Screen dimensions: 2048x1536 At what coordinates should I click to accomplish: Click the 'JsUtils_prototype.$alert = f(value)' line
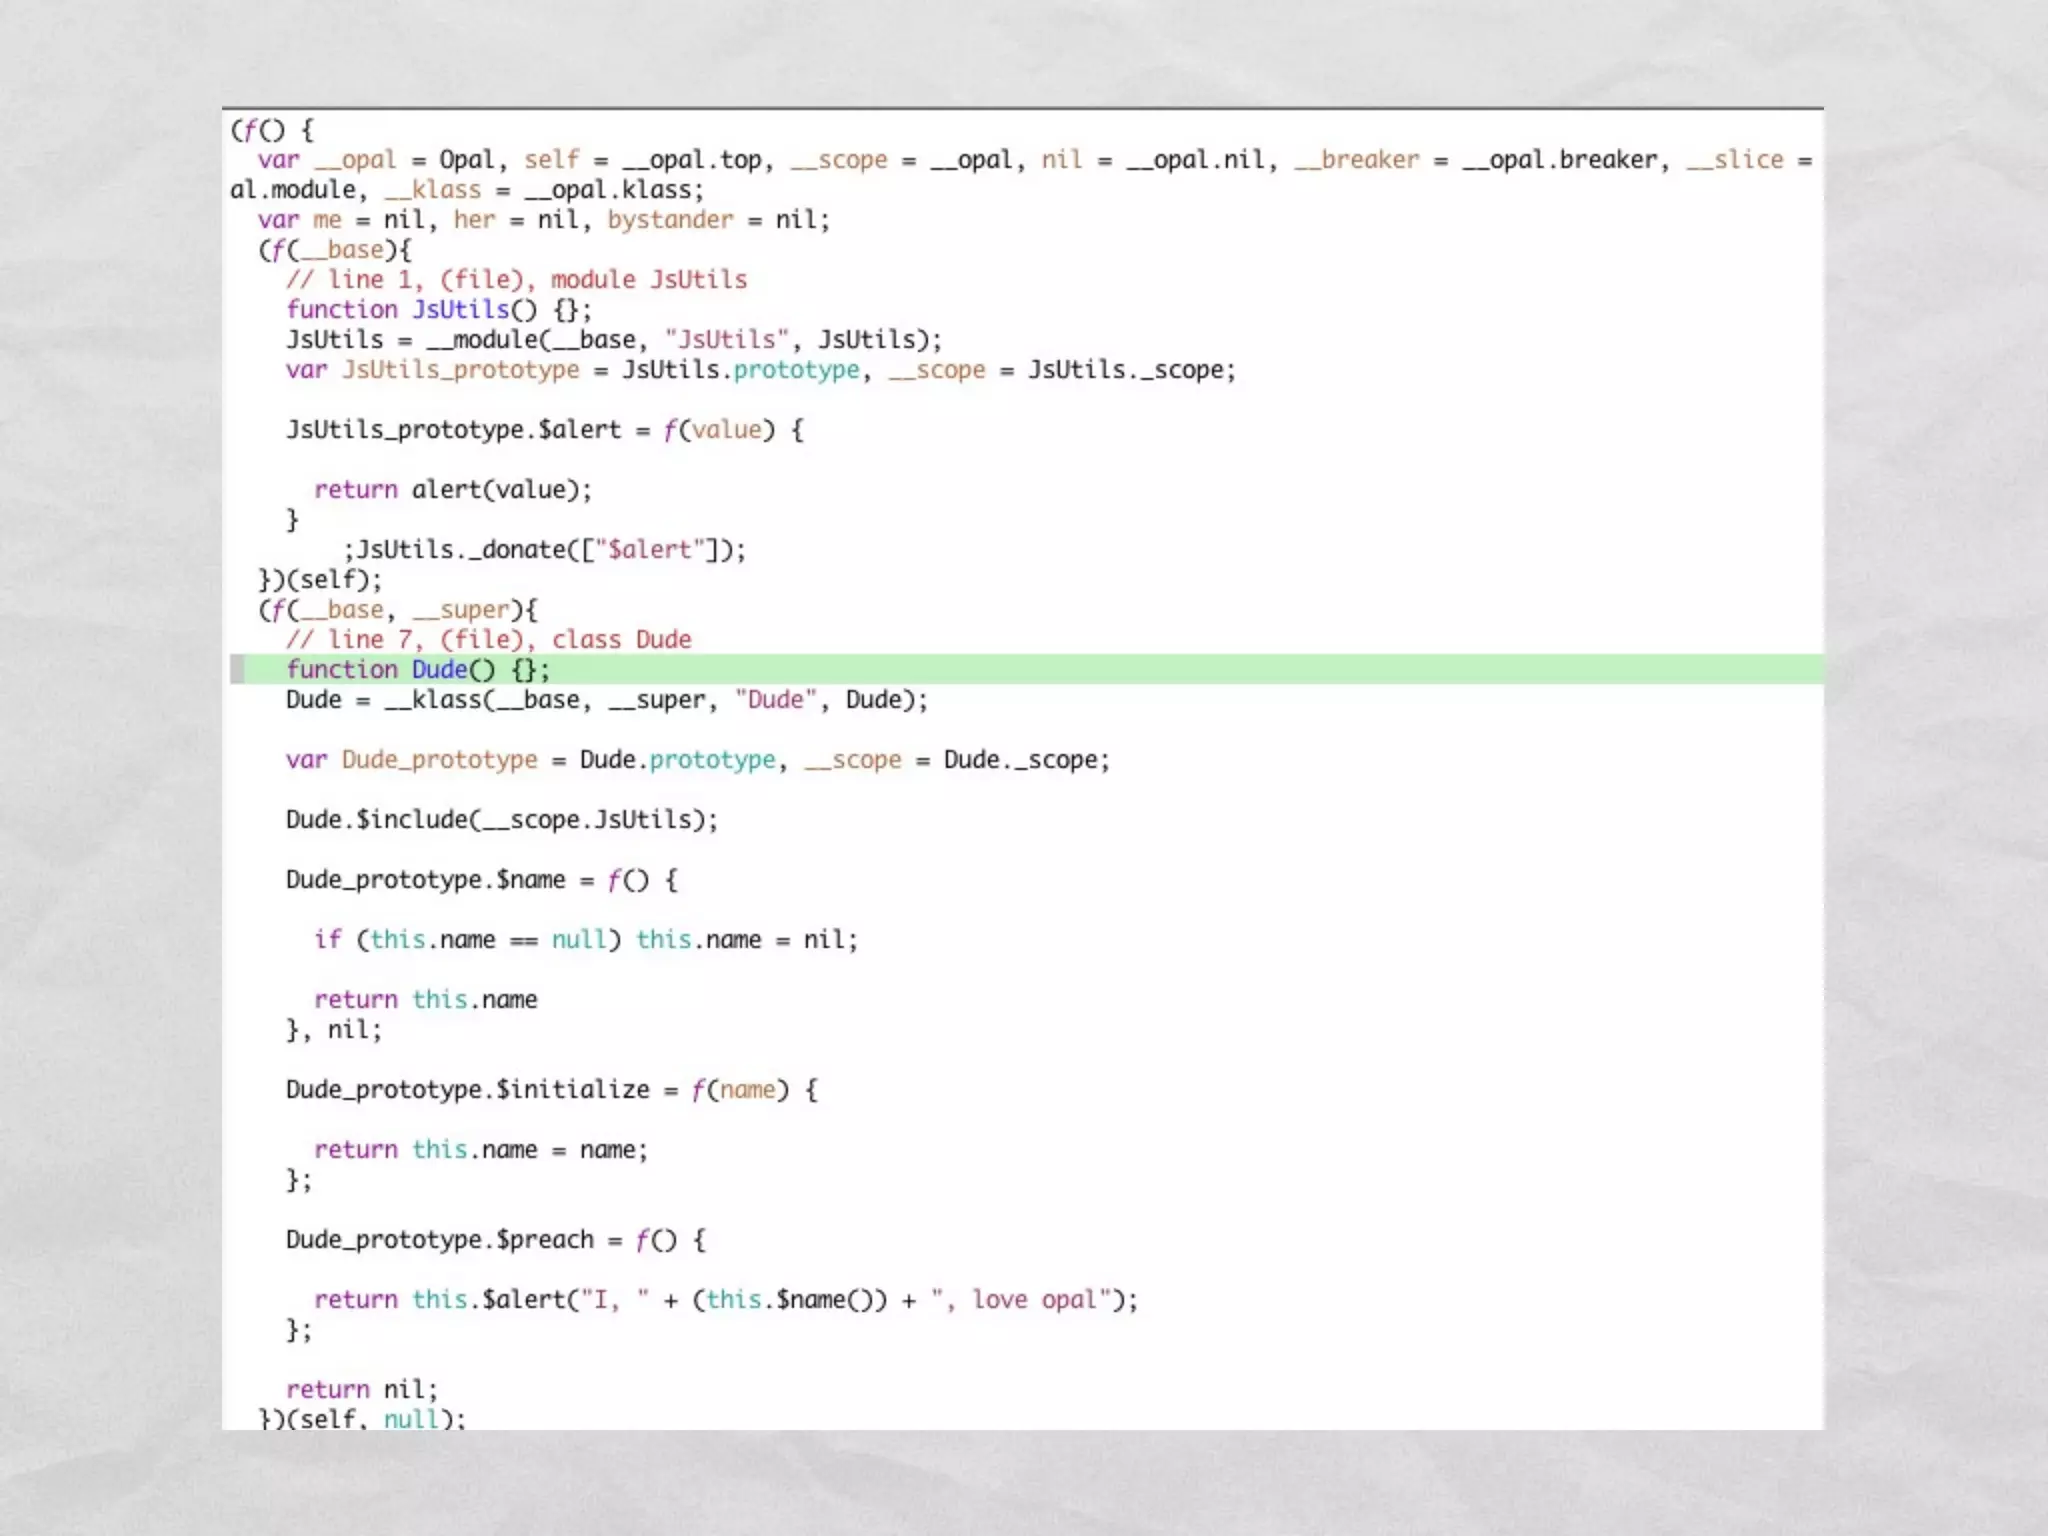point(545,430)
